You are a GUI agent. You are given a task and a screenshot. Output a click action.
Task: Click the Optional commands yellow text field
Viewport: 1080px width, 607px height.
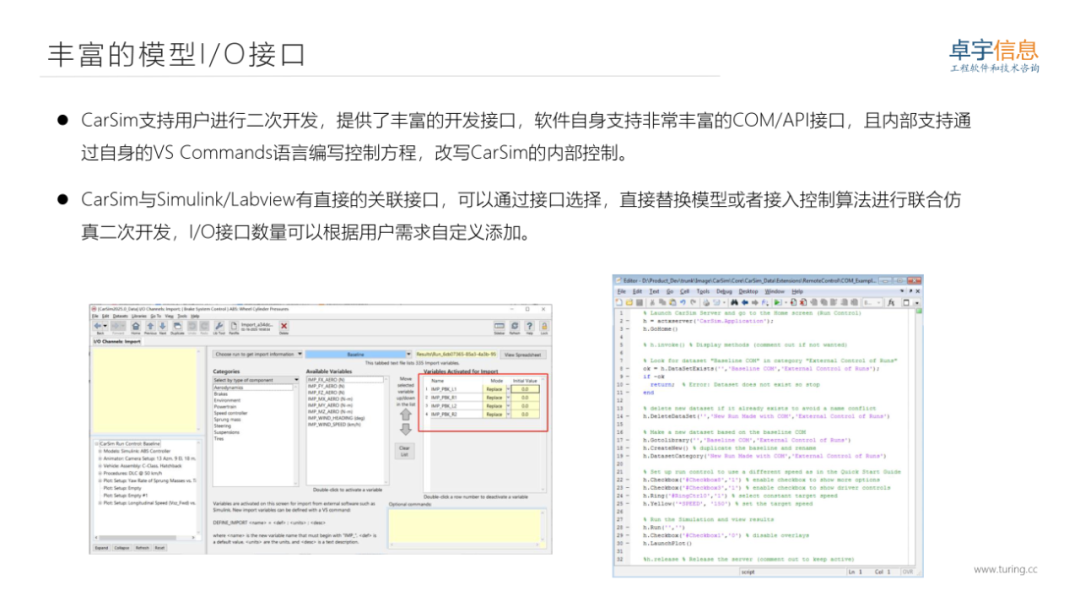[x=467, y=527]
